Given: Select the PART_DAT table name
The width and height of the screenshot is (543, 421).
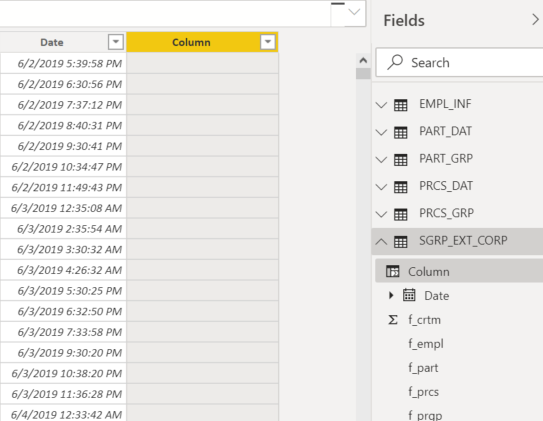Looking at the screenshot, I should pyautogui.click(x=445, y=131).
